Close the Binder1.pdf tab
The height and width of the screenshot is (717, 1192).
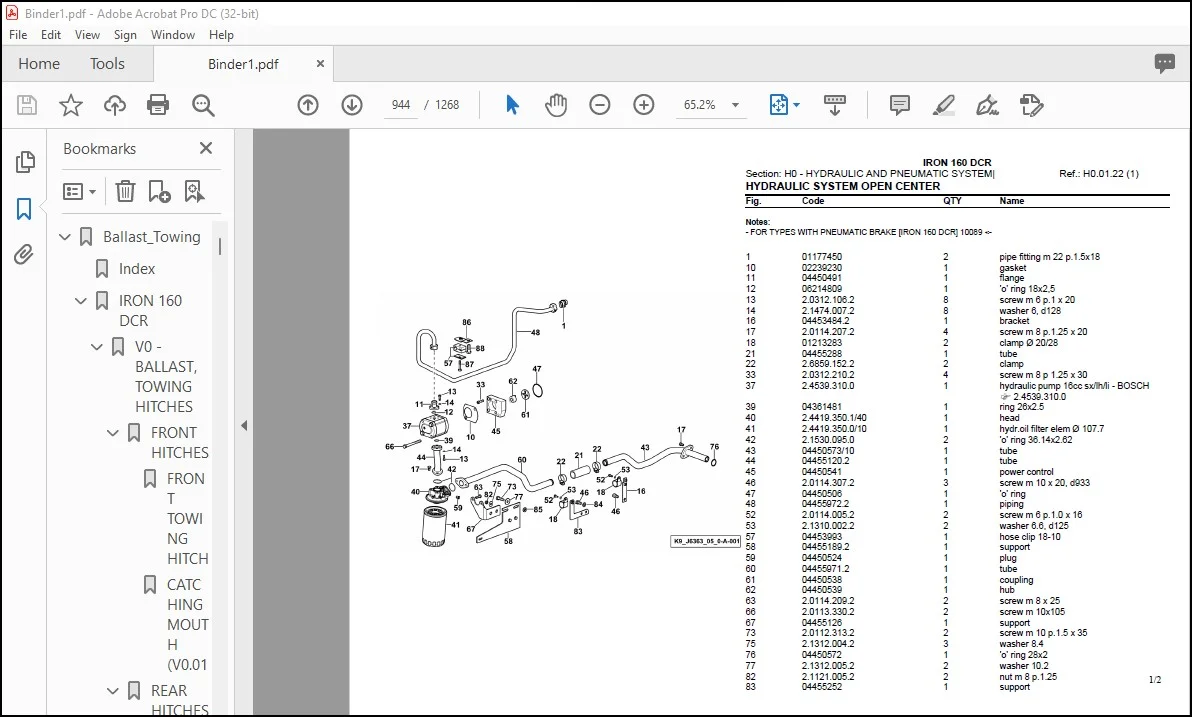click(x=320, y=64)
